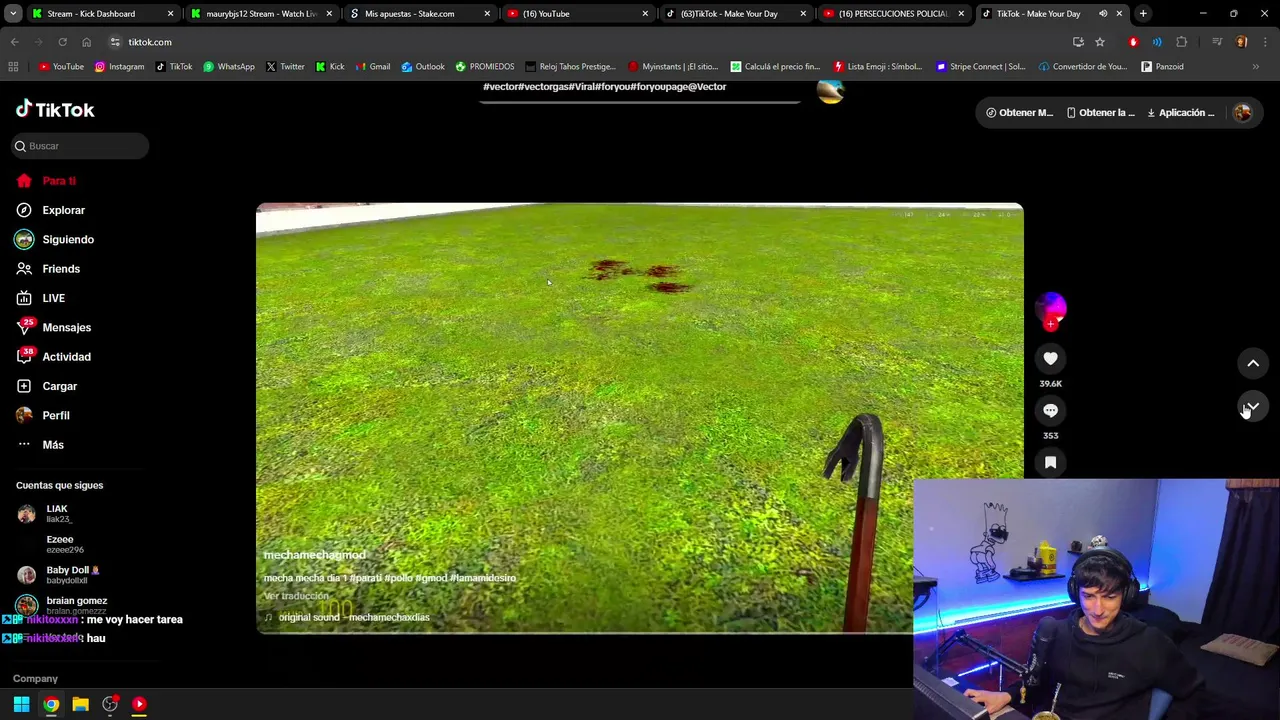Open TikTok profile avatar menu
The image size is (1280, 720).
1243,113
